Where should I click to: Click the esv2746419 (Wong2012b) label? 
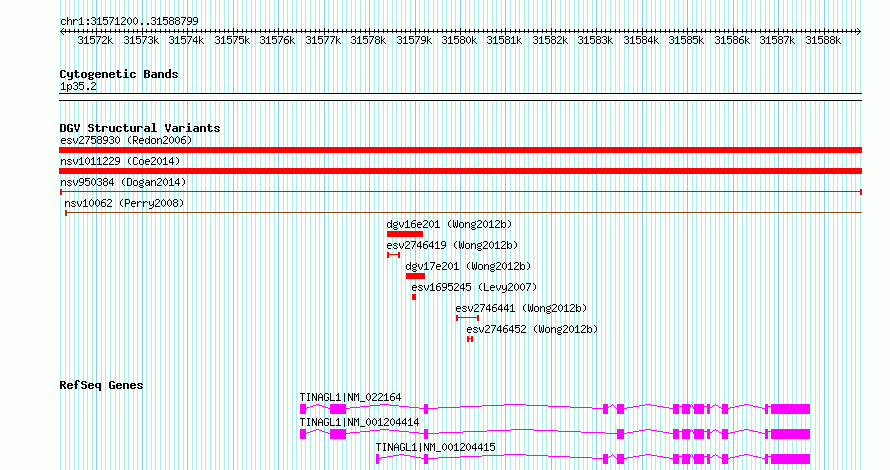click(x=452, y=245)
